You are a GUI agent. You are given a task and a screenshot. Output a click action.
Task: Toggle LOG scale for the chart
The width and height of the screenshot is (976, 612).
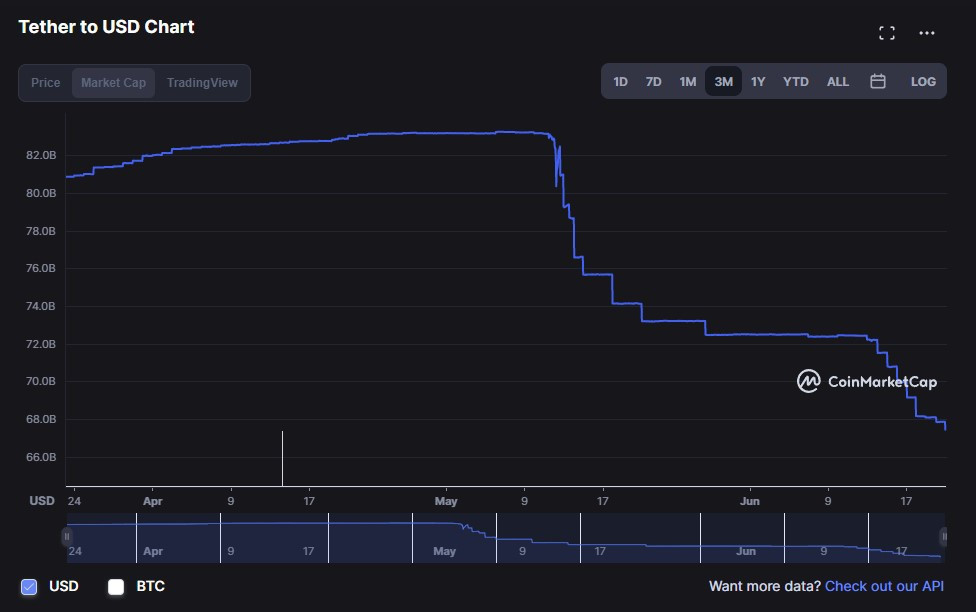tap(922, 81)
